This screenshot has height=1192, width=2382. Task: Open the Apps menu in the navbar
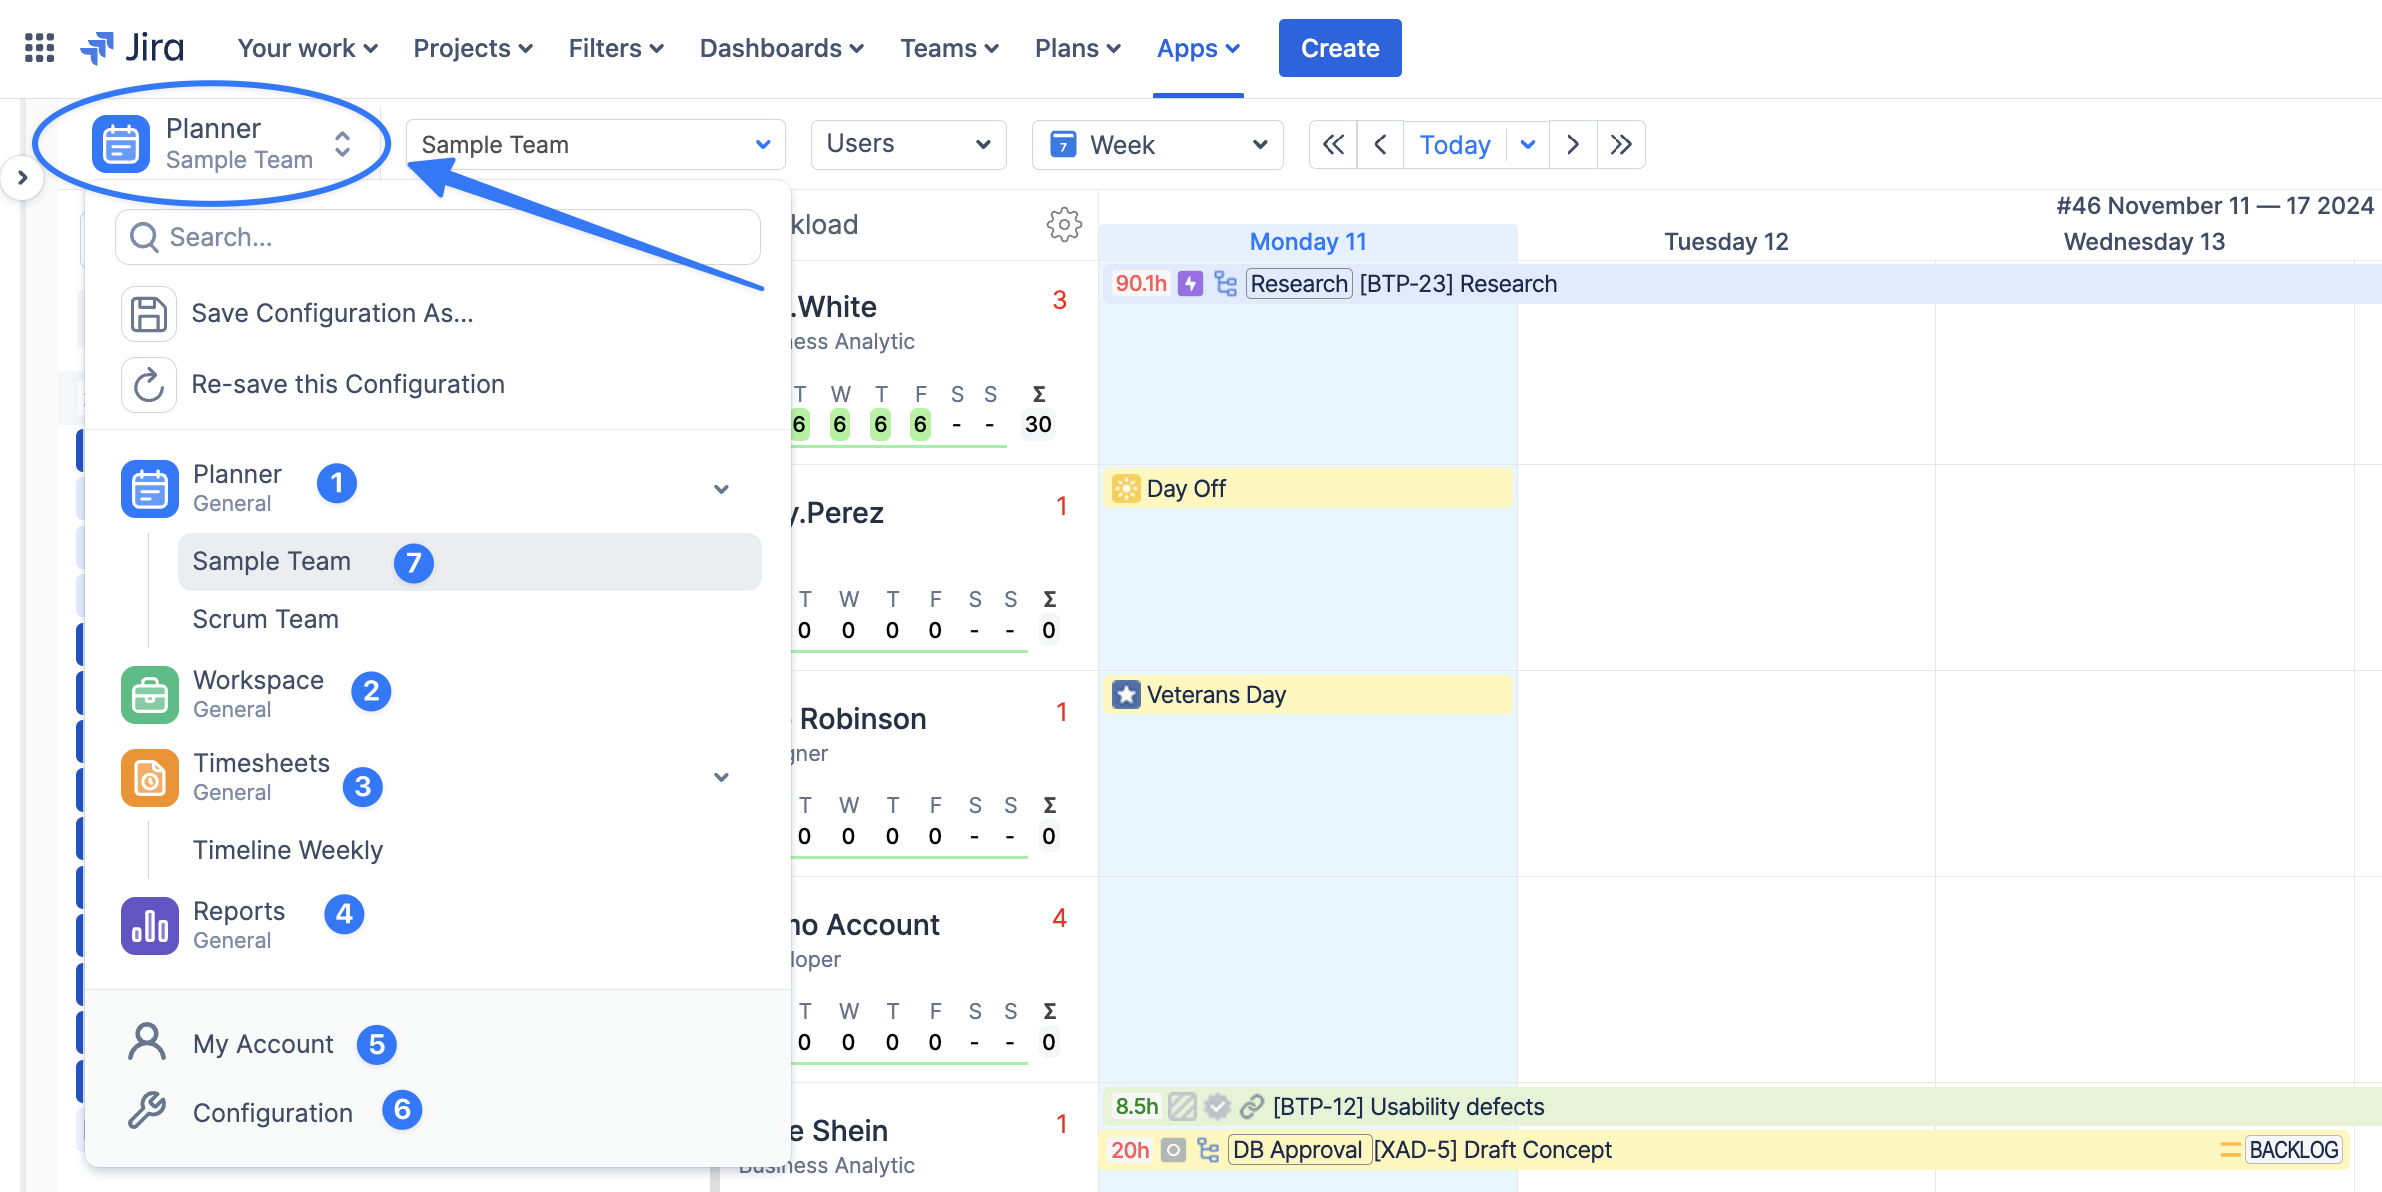point(1198,48)
